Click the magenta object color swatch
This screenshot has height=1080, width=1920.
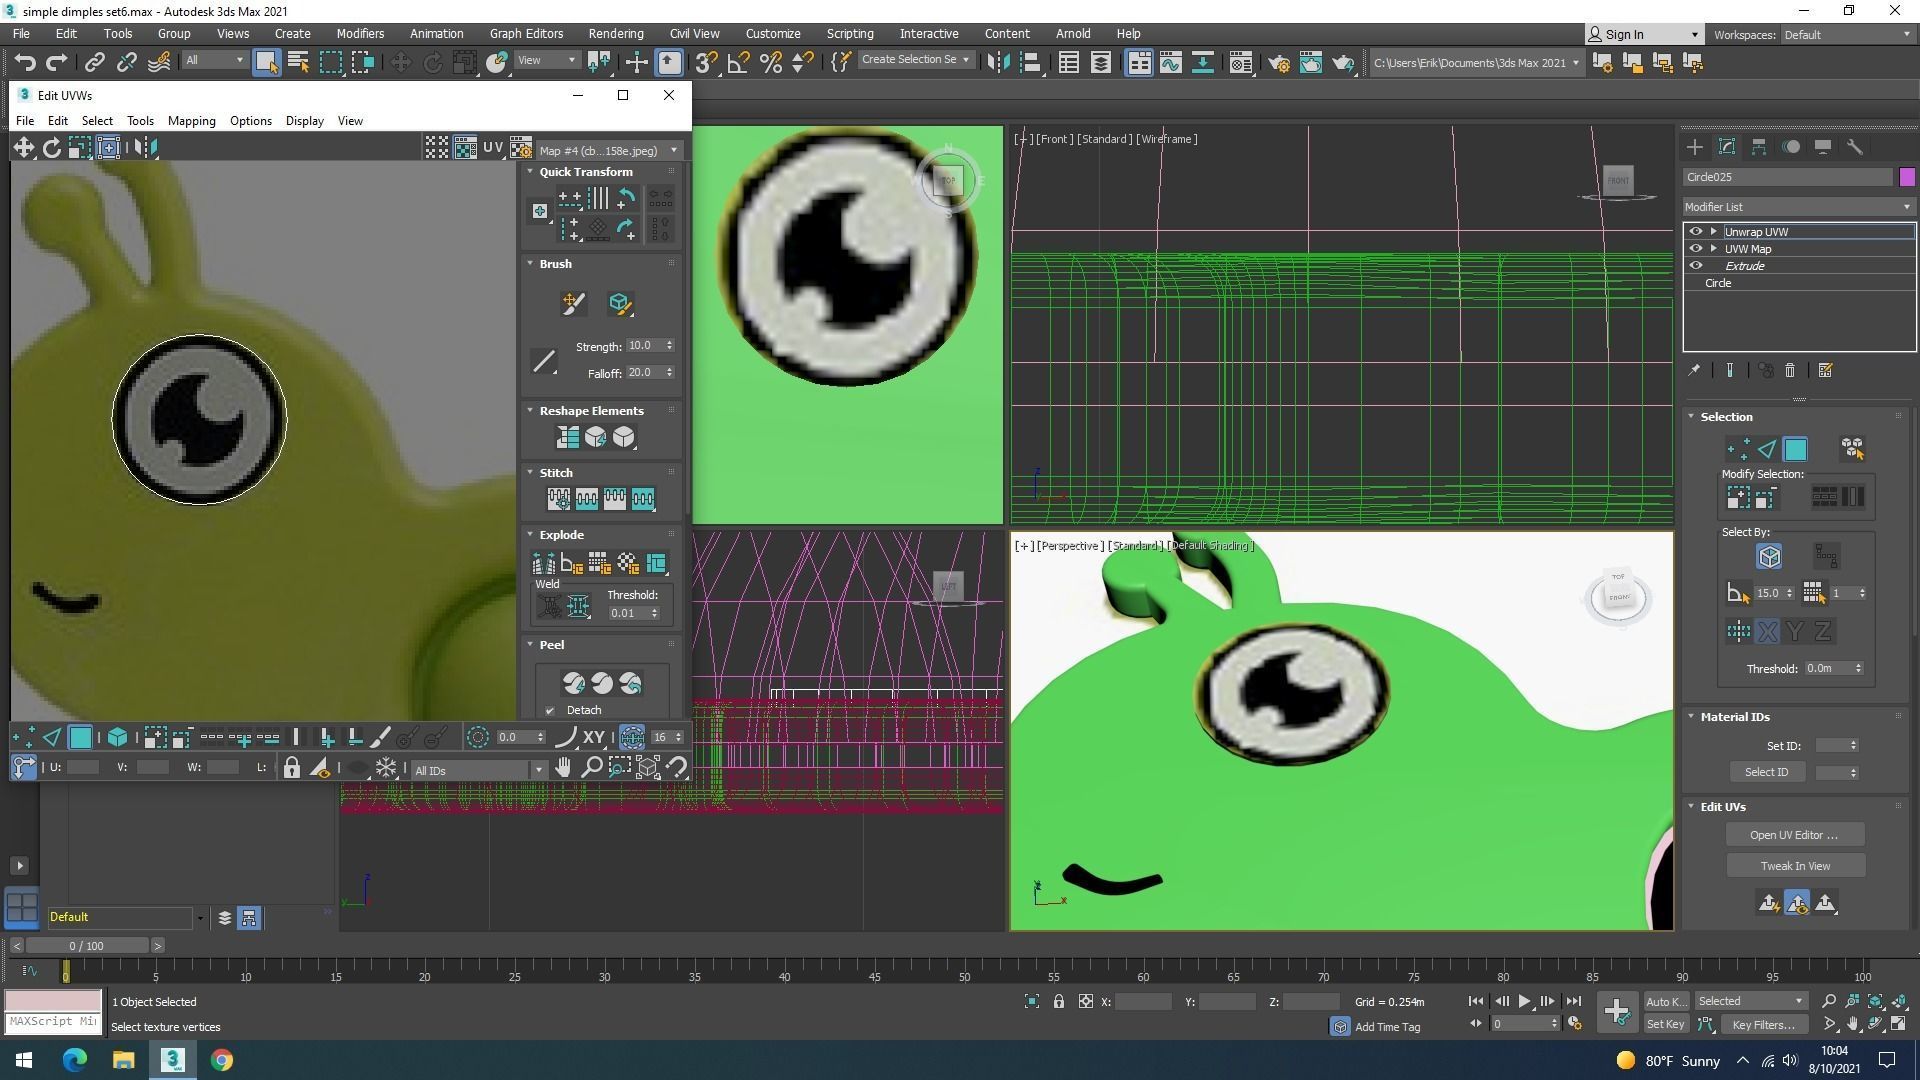point(1906,177)
